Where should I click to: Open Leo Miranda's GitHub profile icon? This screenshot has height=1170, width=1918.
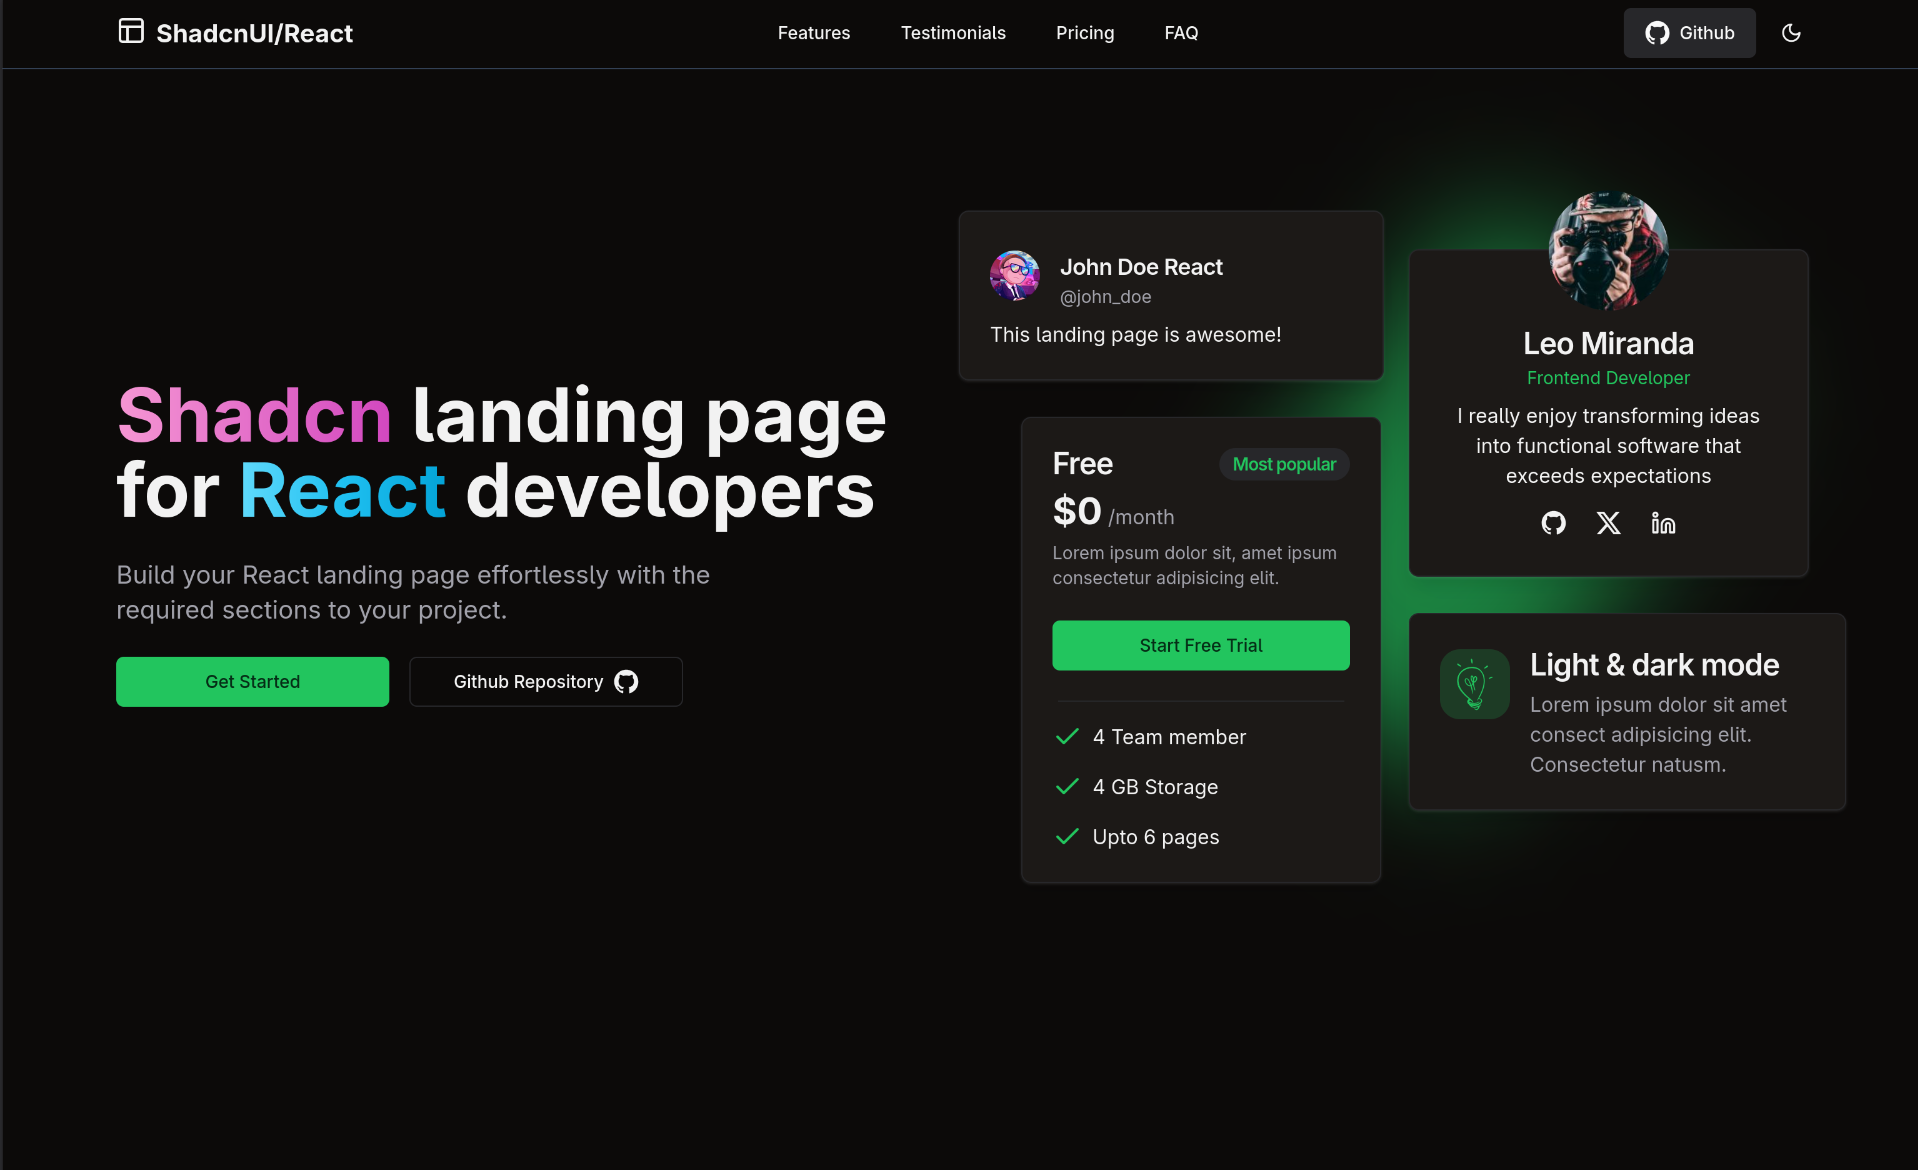[1553, 523]
